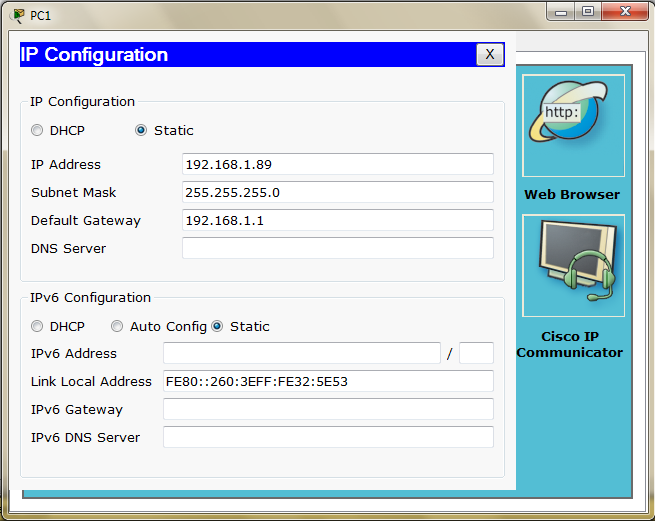Focus the empty DNS Server field
This screenshot has height=521, width=655.
pos(338,248)
